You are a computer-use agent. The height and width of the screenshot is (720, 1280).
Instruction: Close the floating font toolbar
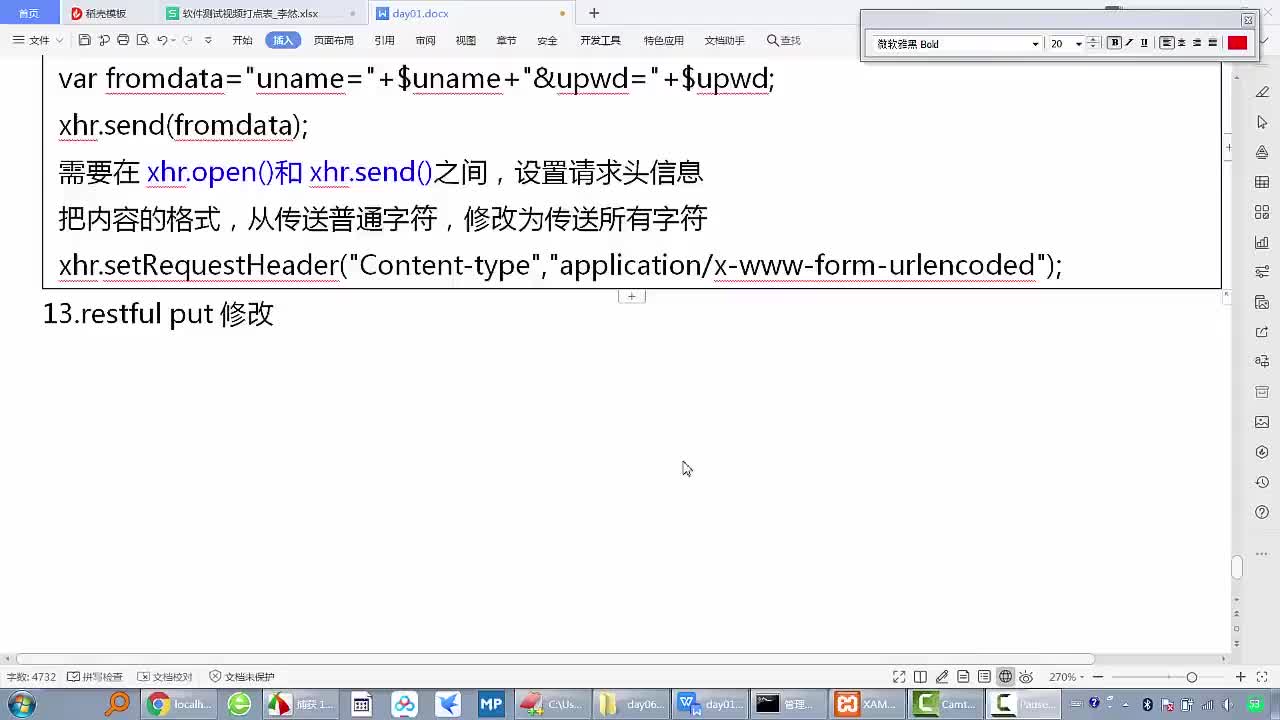point(1247,20)
